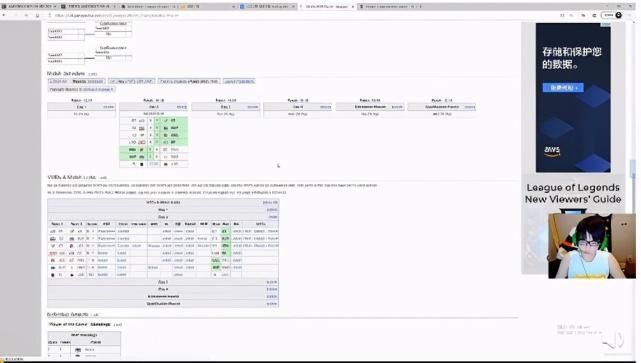Show Qualification Round rows in VODs table

[x=272, y=304]
